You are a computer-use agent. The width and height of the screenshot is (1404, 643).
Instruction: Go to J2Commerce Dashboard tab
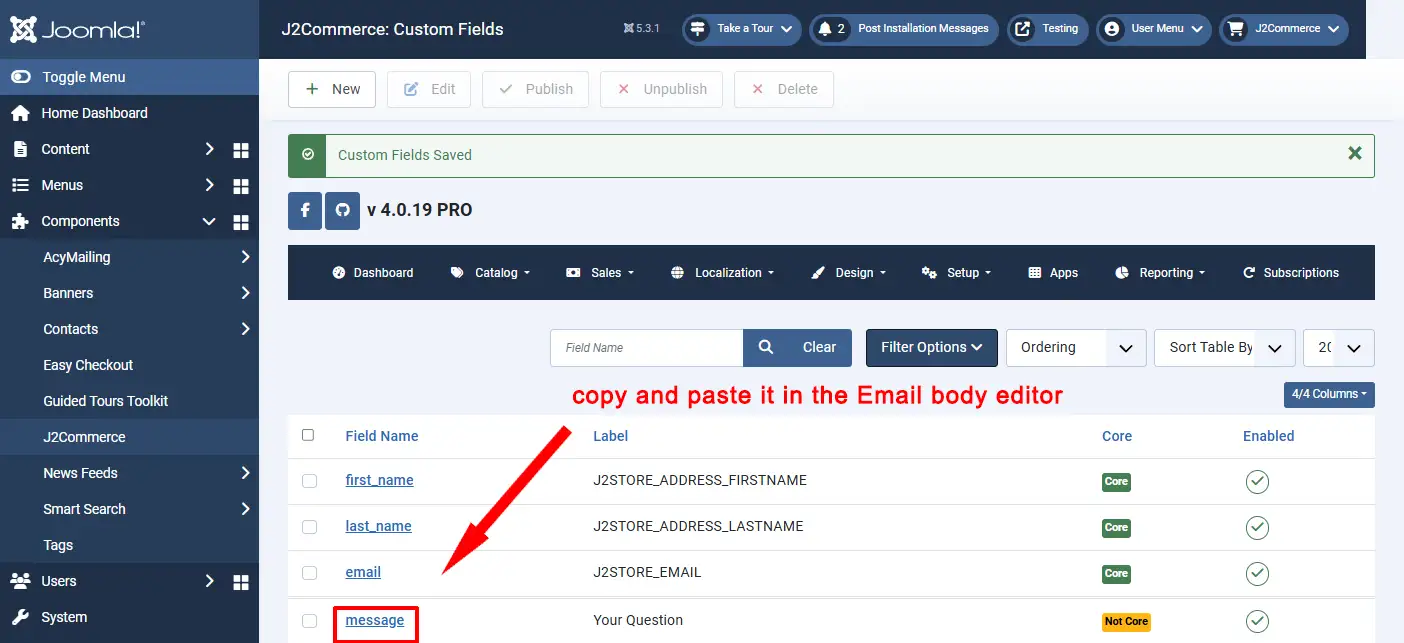[373, 273]
